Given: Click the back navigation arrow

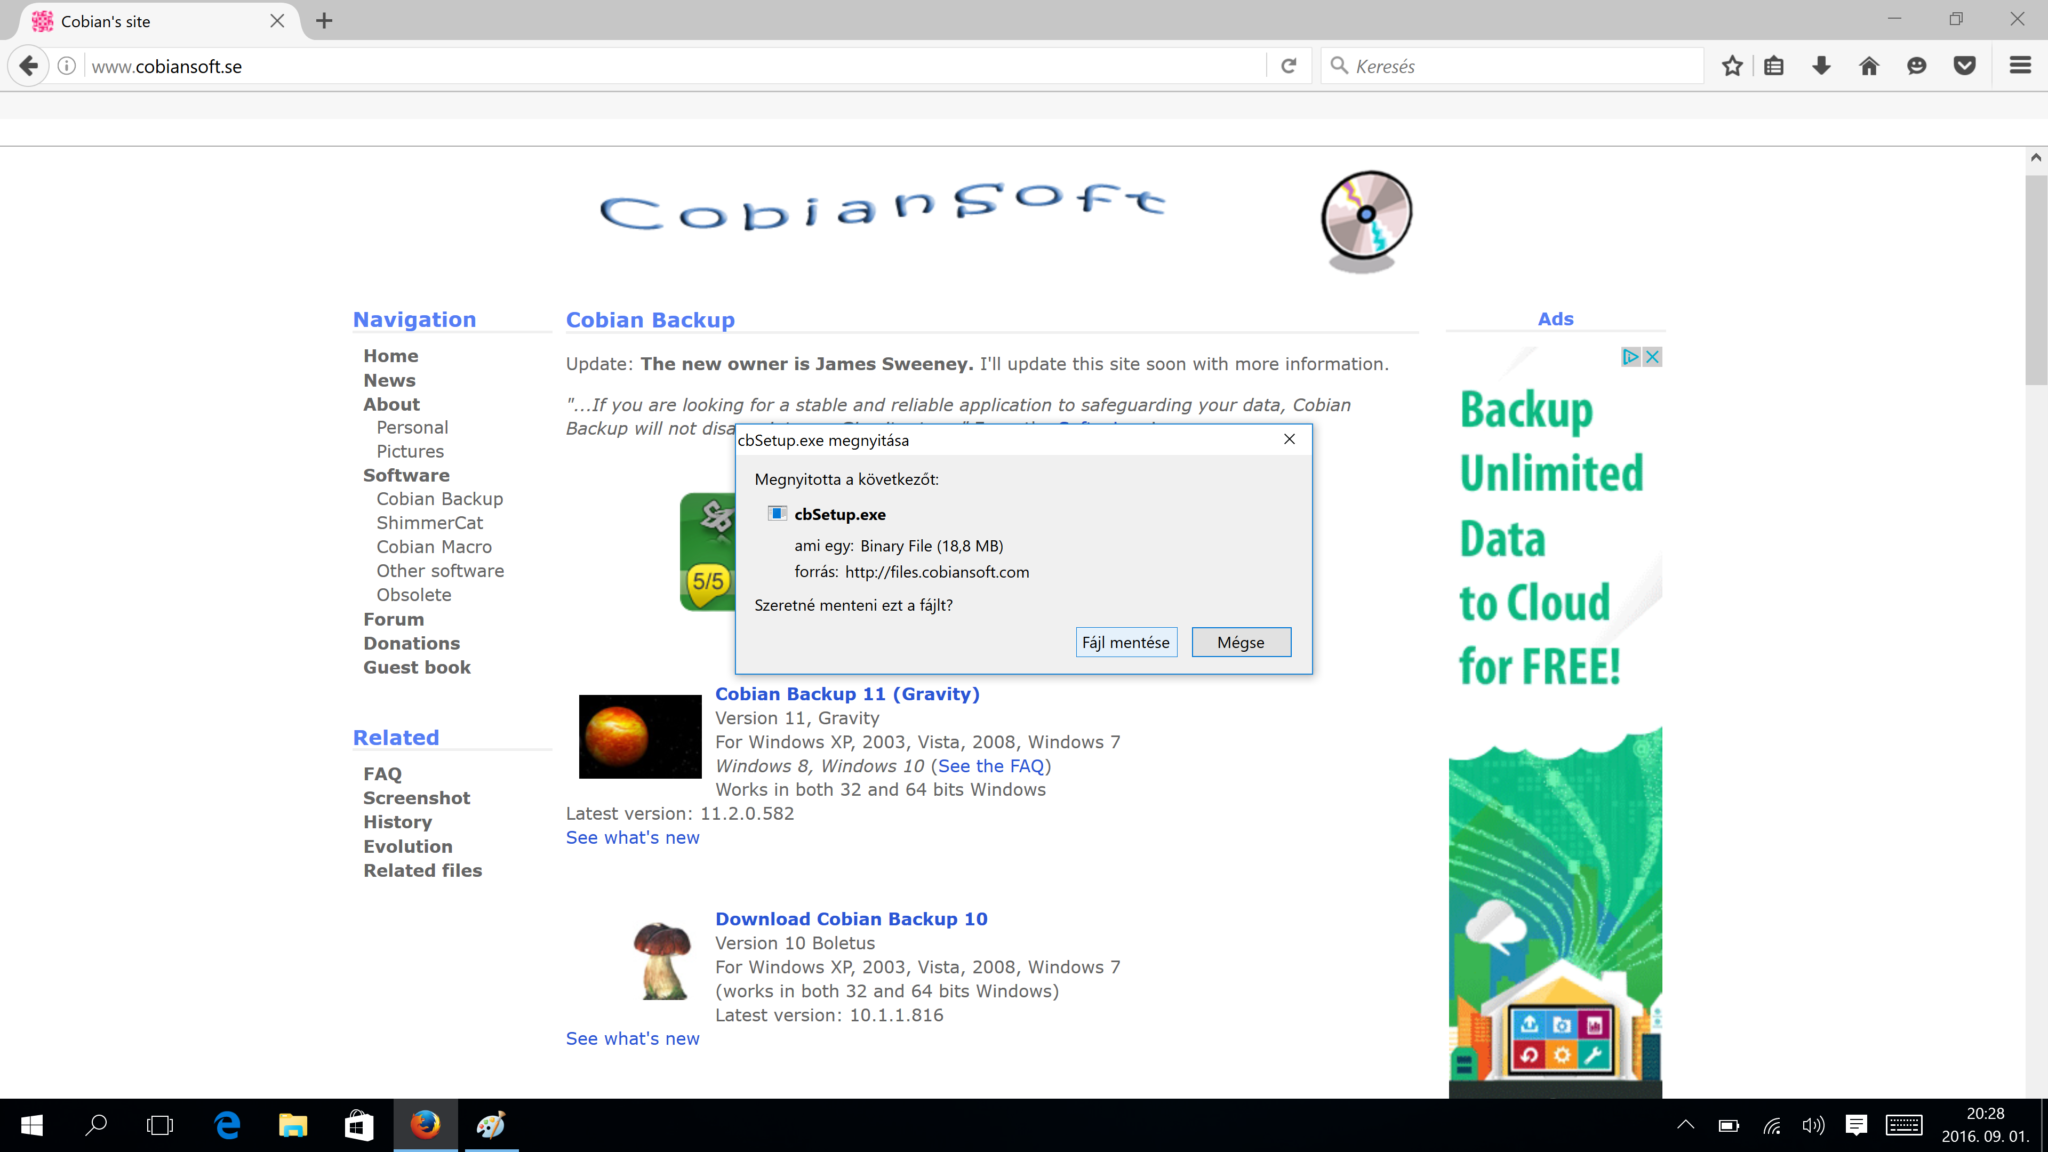Looking at the screenshot, I should [x=27, y=65].
